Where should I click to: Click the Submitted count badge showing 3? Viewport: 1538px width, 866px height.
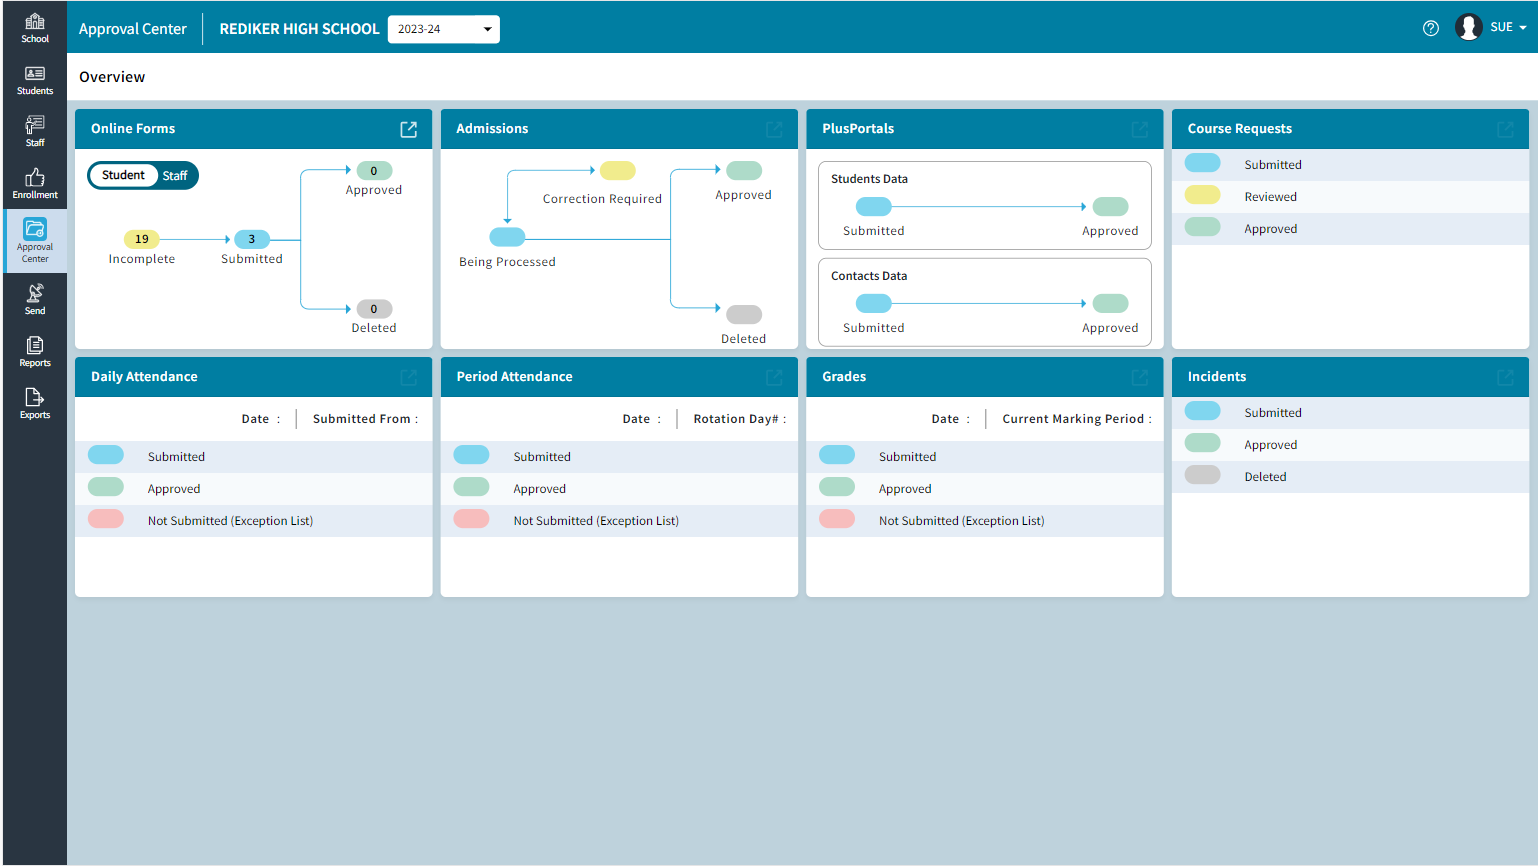[x=251, y=239]
